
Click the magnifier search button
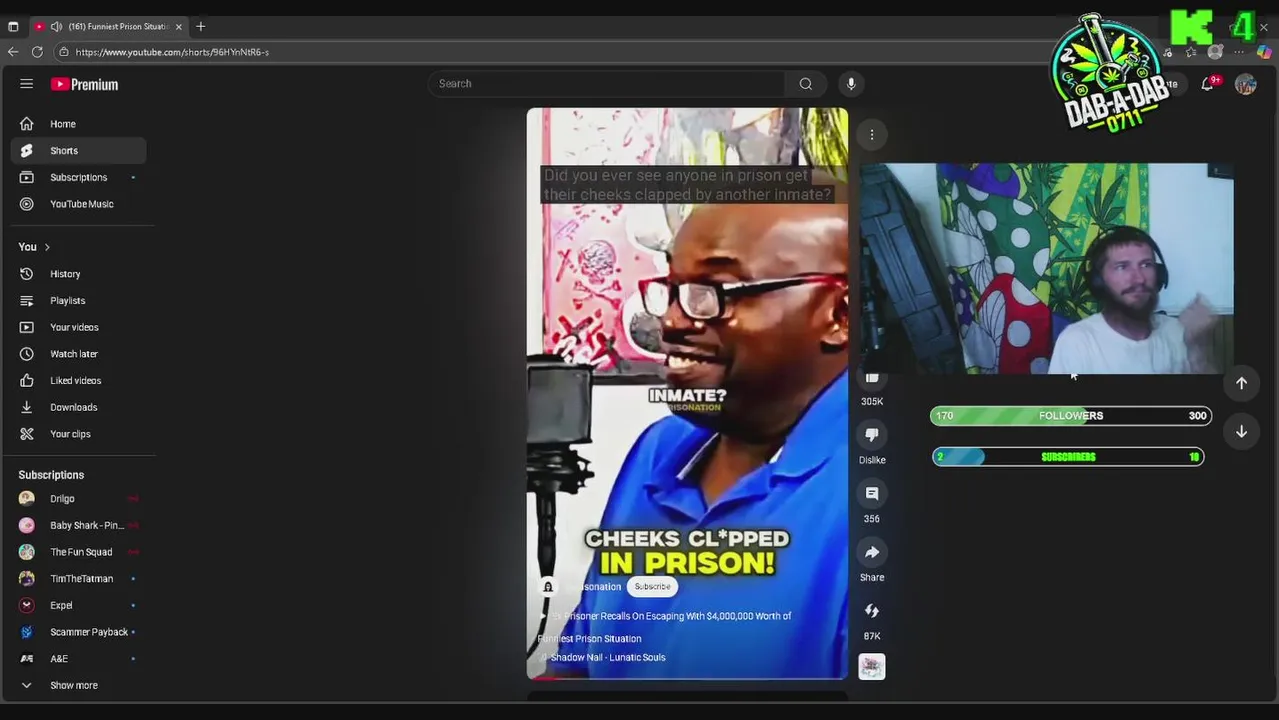pyautogui.click(x=806, y=84)
